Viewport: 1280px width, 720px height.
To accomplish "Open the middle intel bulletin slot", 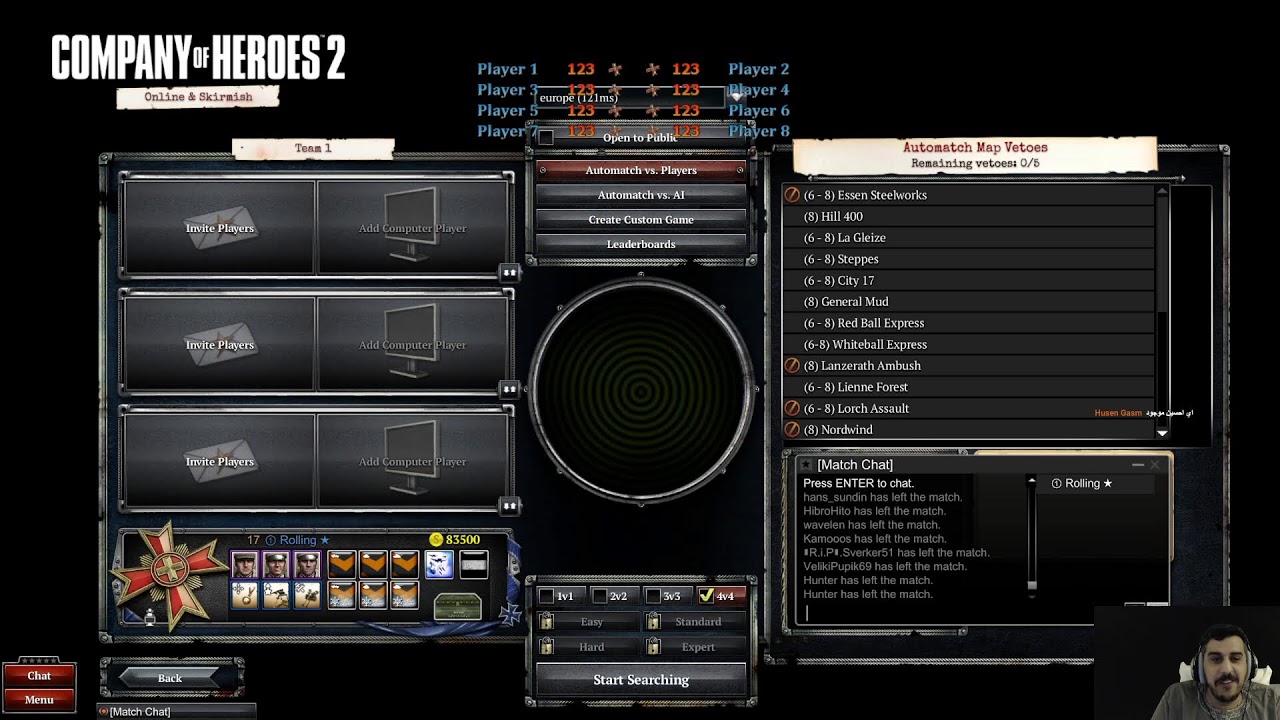I will point(276,596).
